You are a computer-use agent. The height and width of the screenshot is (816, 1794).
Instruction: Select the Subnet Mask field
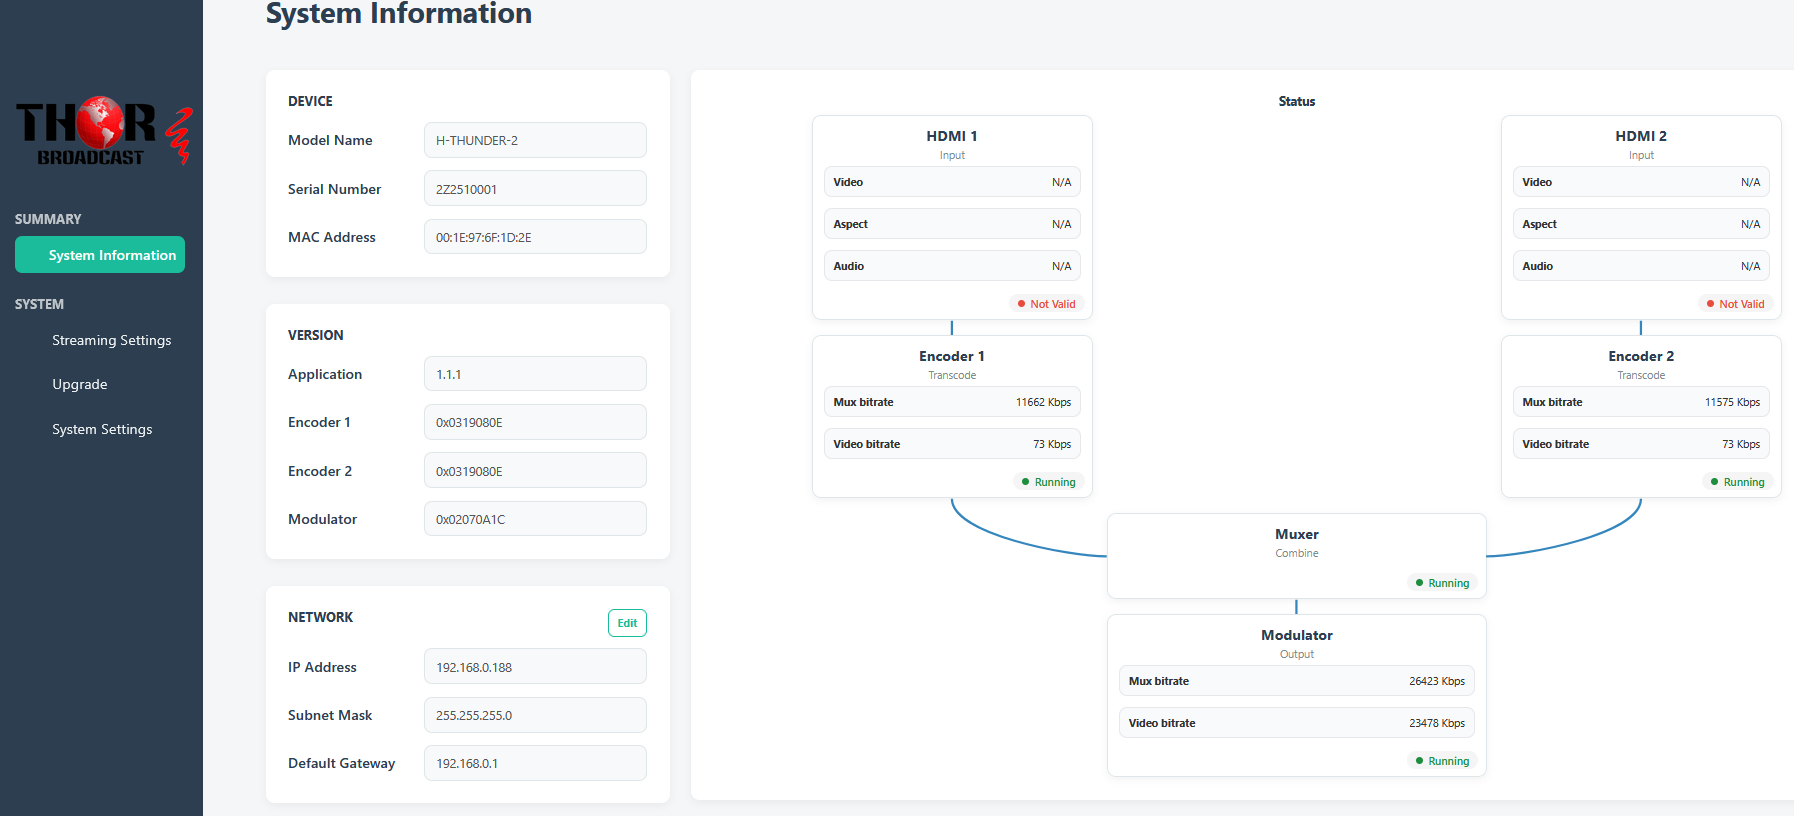point(535,715)
